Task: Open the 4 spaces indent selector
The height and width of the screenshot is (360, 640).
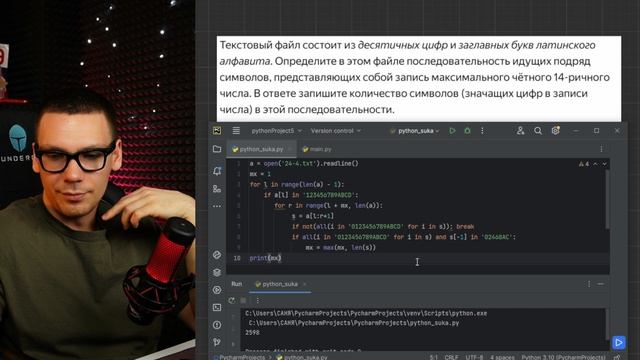Action: [502, 357]
